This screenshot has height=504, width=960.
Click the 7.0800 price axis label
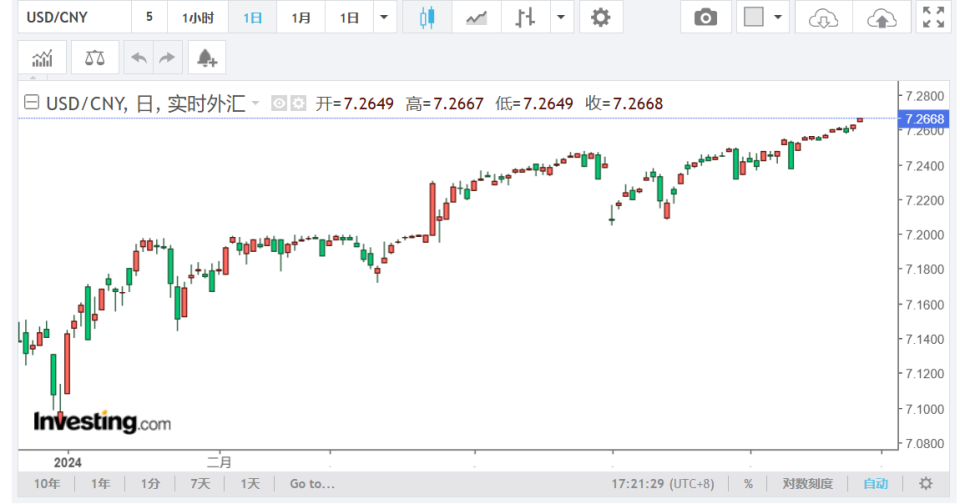click(924, 443)
